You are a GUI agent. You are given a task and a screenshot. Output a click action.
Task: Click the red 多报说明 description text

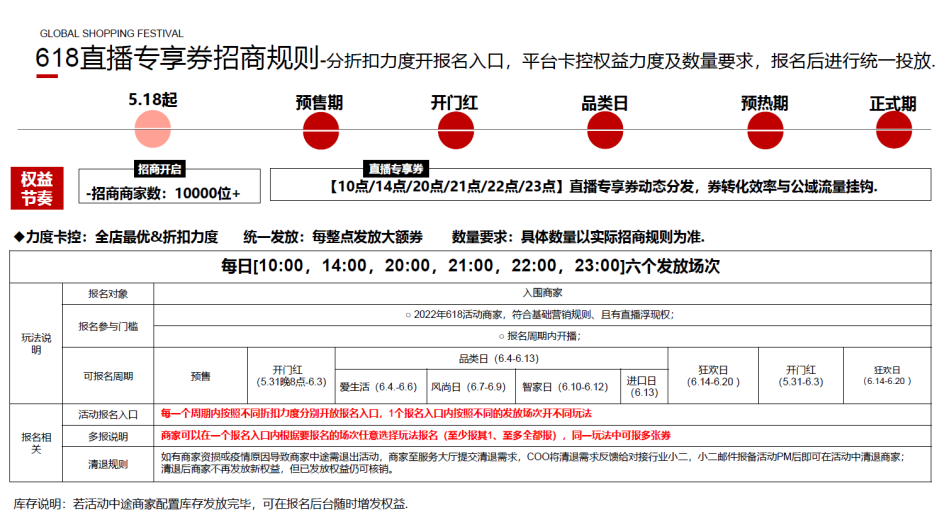click(x=416, y=436)
